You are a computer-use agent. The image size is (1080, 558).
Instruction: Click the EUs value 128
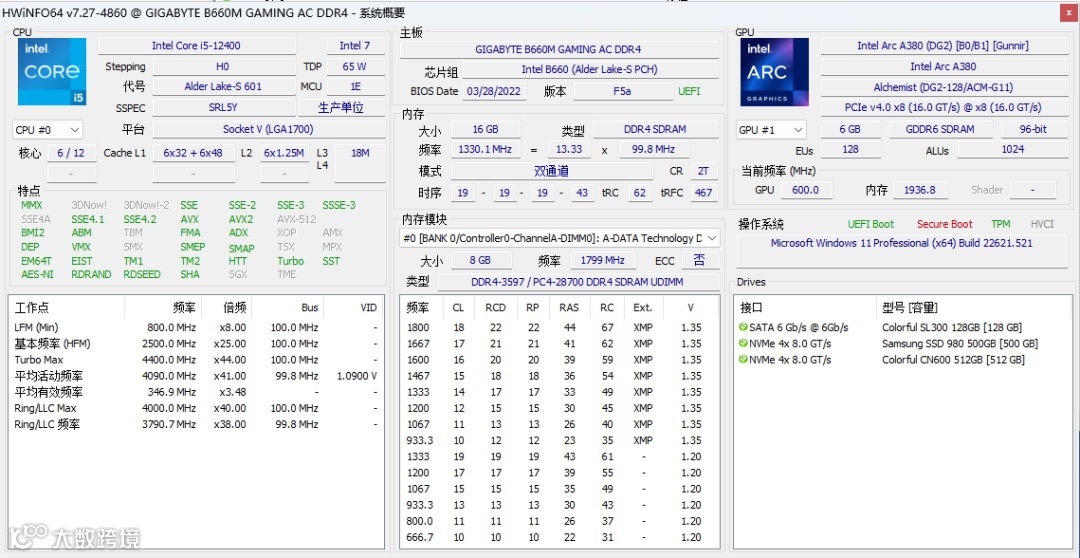point(850,149)
